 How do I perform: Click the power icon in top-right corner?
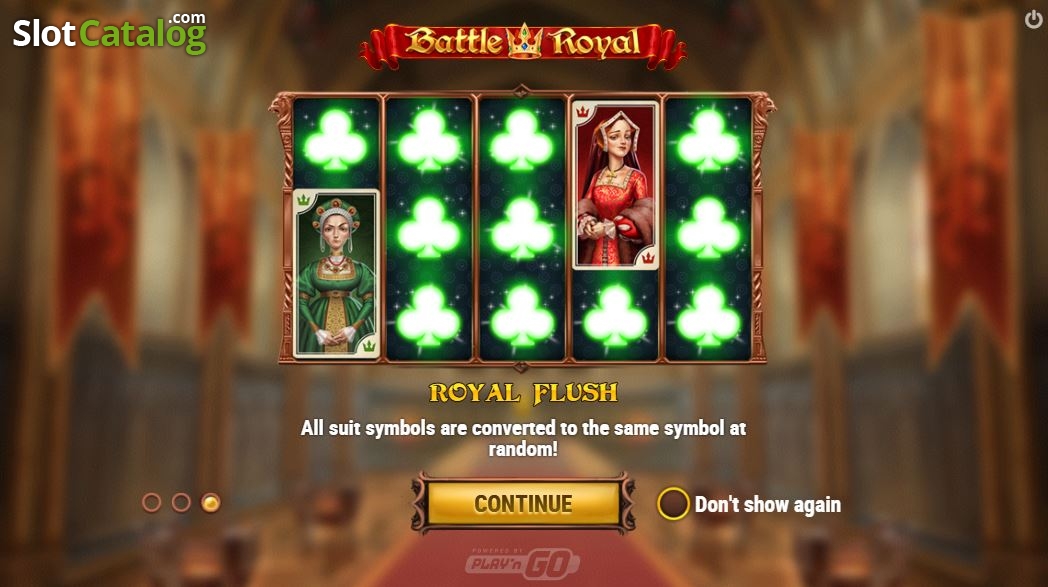point(1033,19)
